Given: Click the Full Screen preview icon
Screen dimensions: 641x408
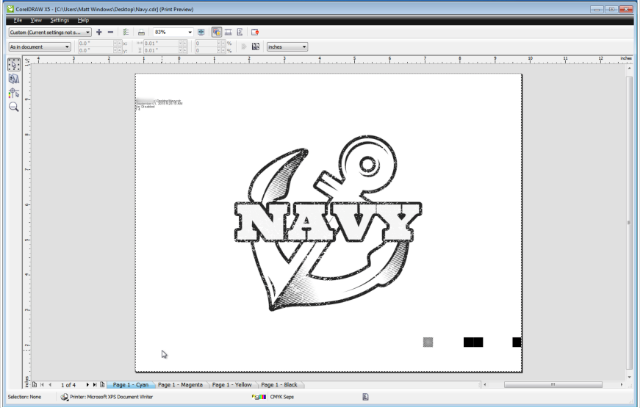Looking at the screenshot, I should [201, 32].
